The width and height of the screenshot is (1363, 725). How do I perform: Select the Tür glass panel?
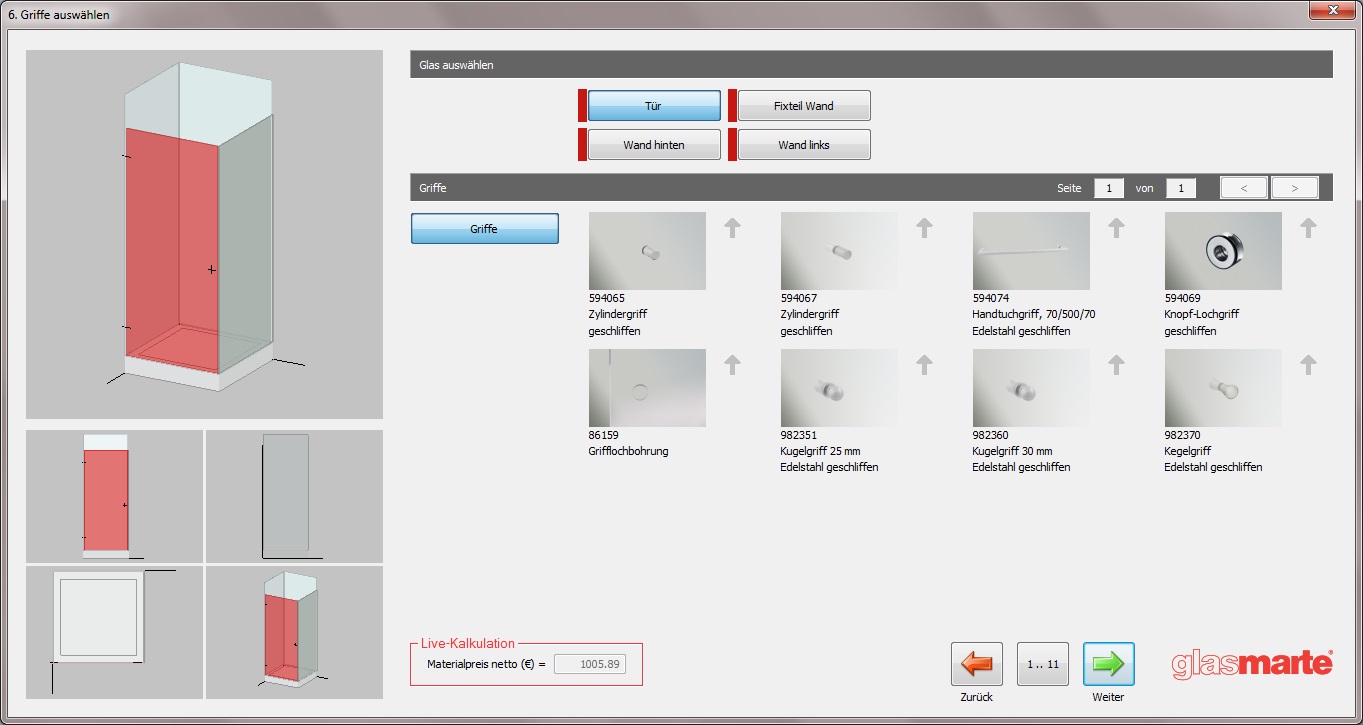point(653,106)
